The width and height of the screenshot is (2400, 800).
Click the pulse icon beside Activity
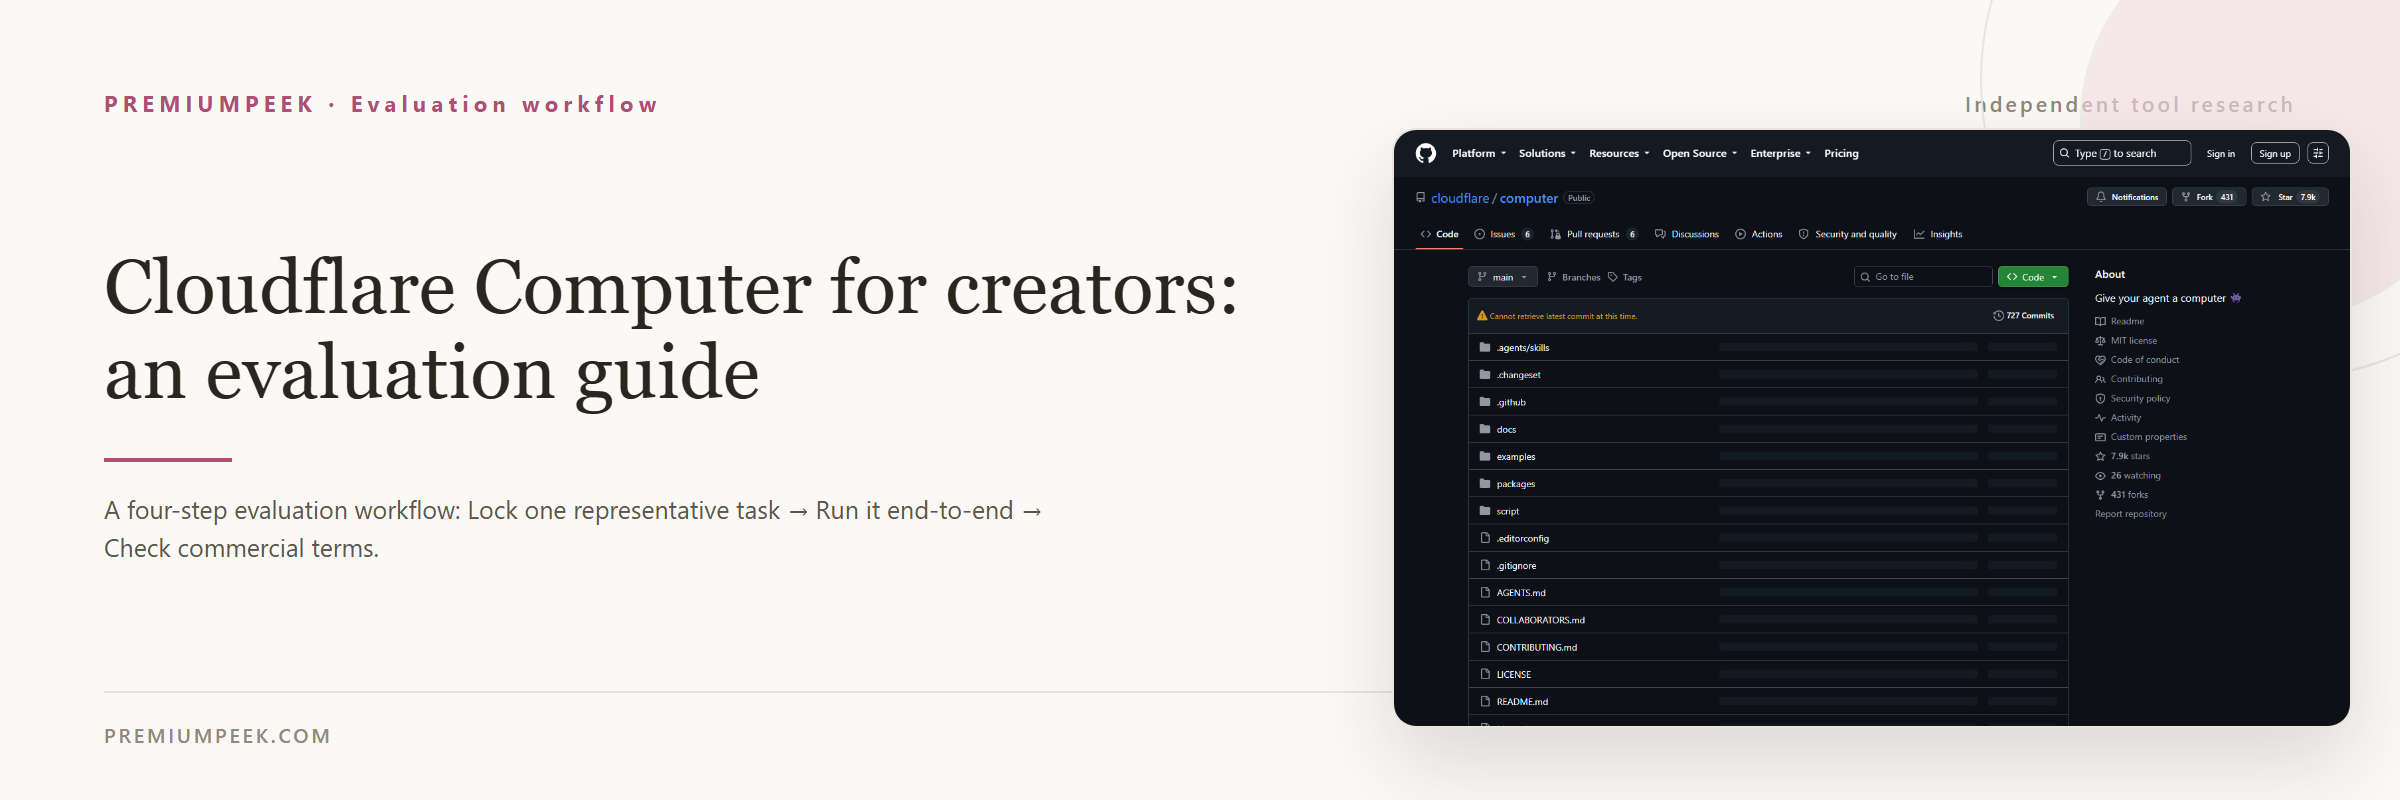point(2100,418)
